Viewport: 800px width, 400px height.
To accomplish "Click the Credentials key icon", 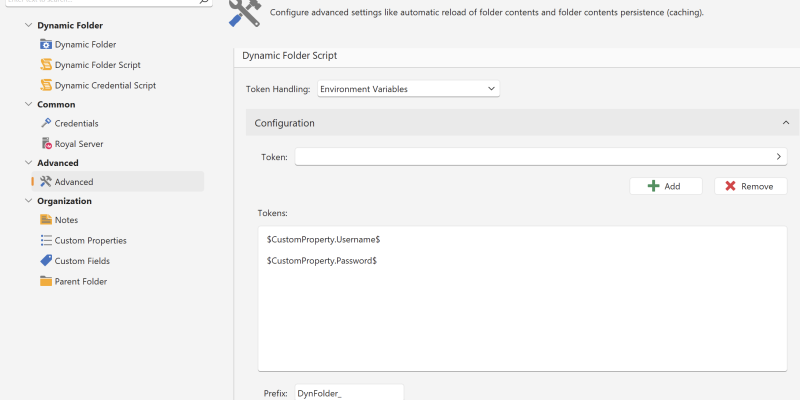I will 46,123.
